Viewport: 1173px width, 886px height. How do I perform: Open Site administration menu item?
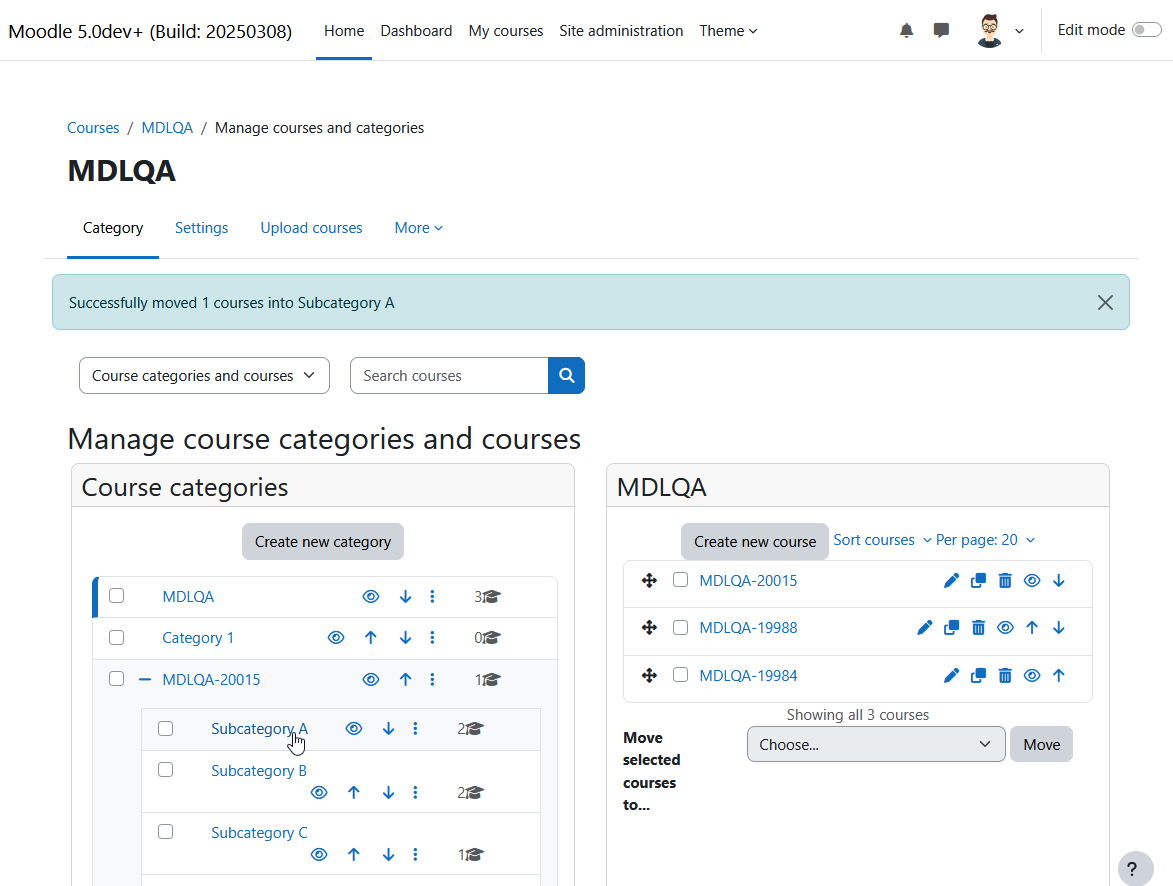coord(621,31)
